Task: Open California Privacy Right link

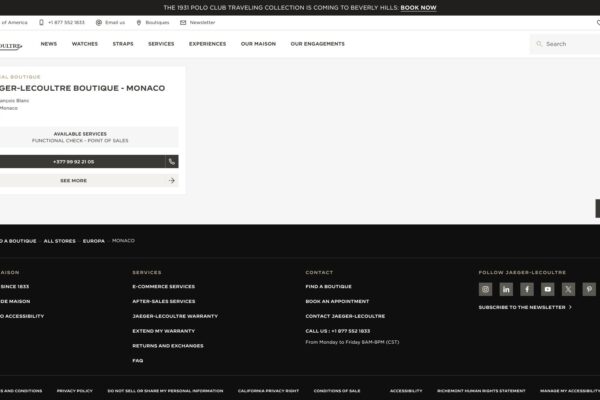Action: pyautogui.click(x=268, y=391)
